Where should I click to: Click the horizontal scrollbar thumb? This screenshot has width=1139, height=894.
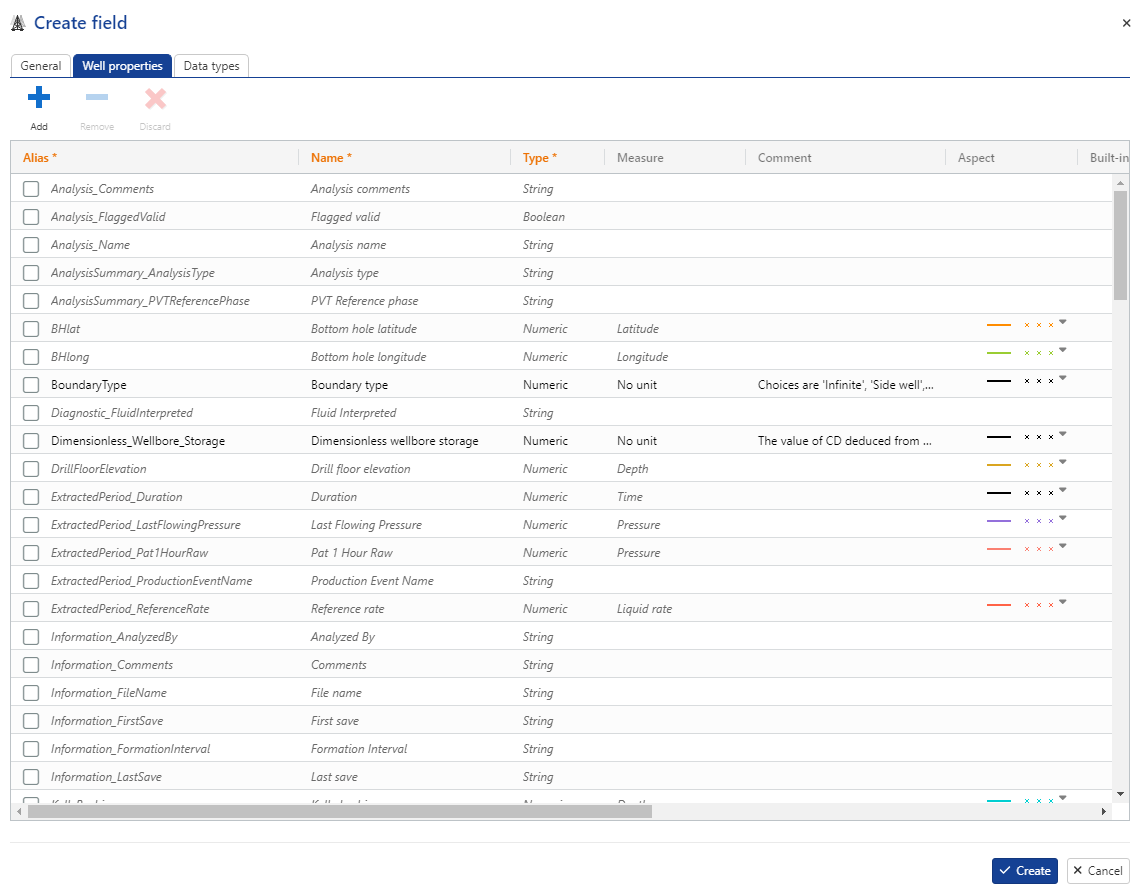[x=339, y=811]
